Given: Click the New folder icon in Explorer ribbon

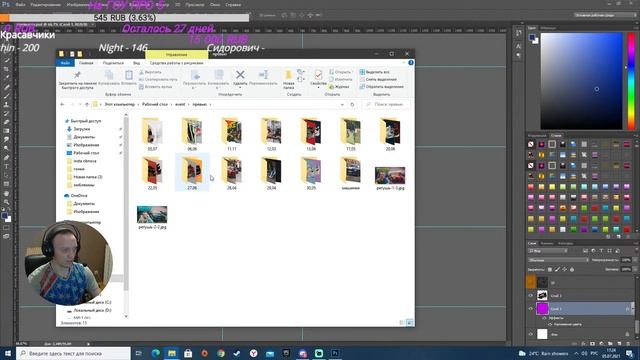Looking at the screenshot, I should coord(288,75).
